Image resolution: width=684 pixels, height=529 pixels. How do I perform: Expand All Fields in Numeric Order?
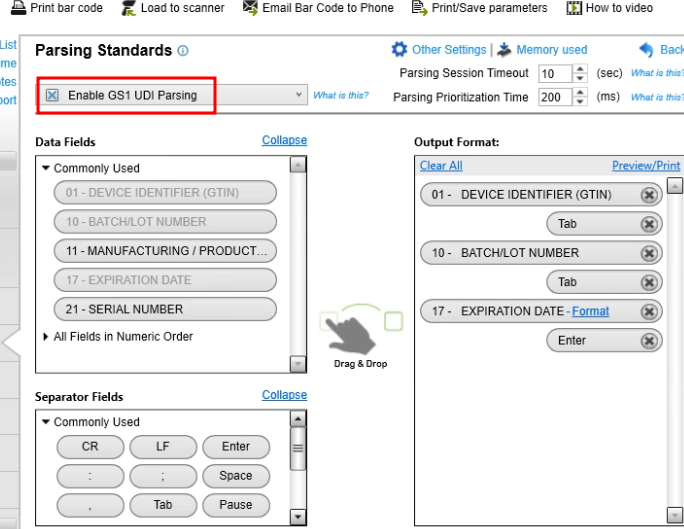(46, 337)
